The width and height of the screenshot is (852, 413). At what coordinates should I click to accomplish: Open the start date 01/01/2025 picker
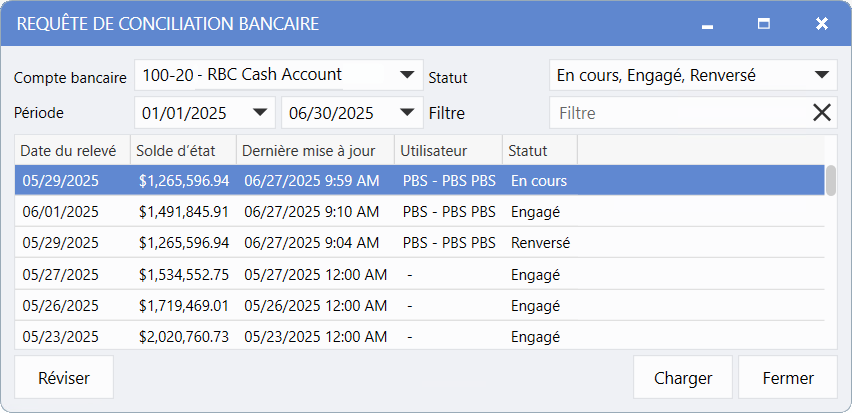pos(262,113)
